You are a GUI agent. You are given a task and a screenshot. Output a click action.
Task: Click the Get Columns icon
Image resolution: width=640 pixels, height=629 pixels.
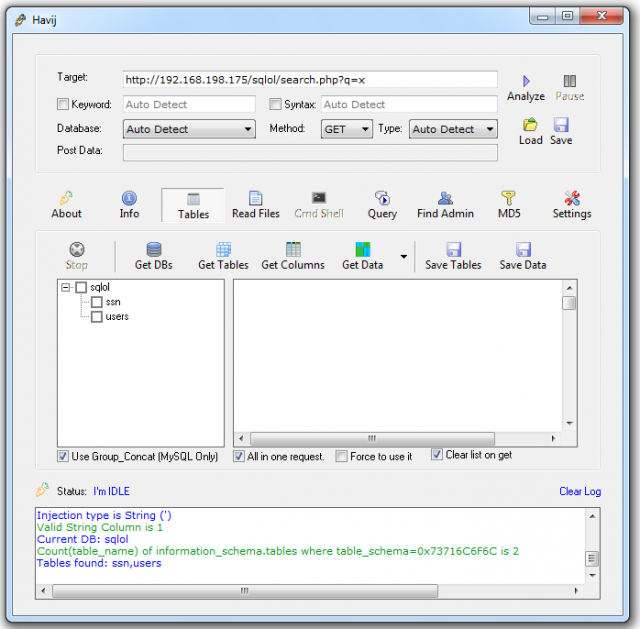[x=293, y=249]
